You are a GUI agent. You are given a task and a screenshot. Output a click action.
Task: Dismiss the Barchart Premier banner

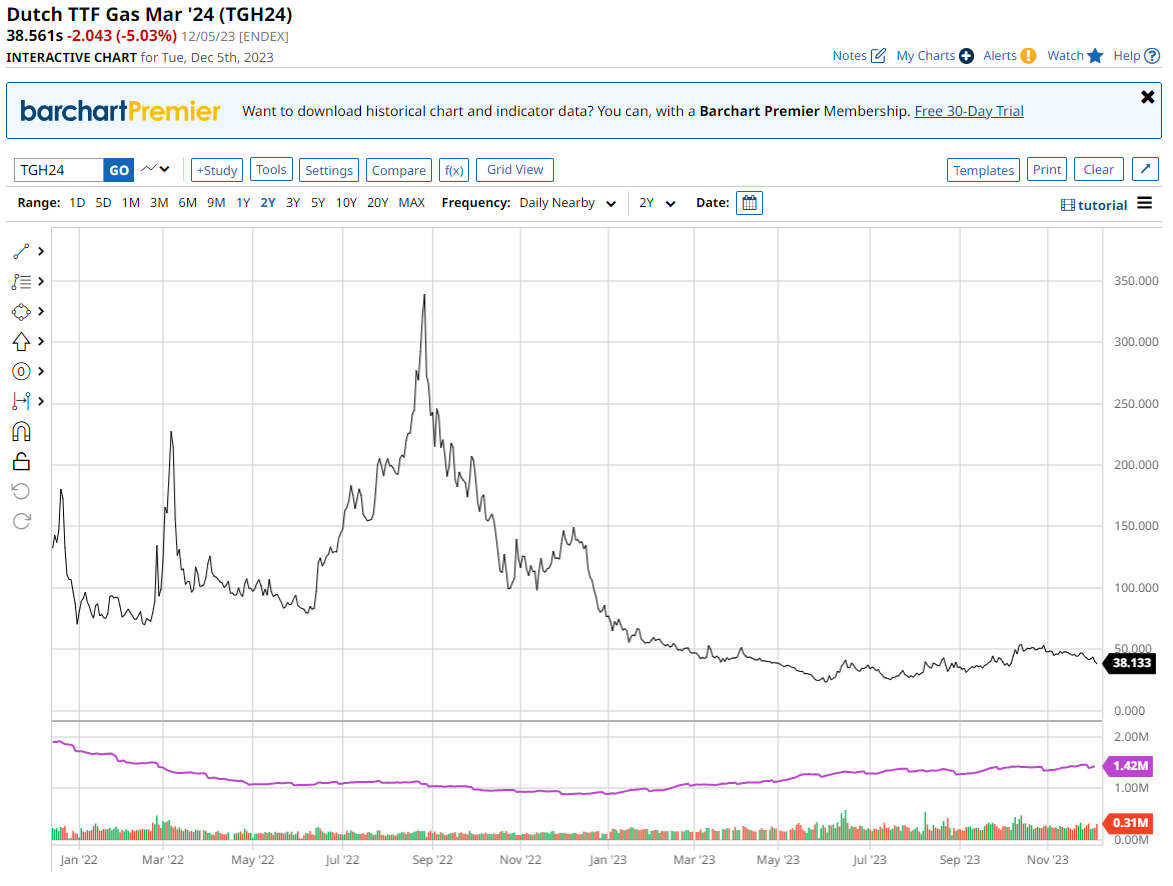(x=1147, y=97)
